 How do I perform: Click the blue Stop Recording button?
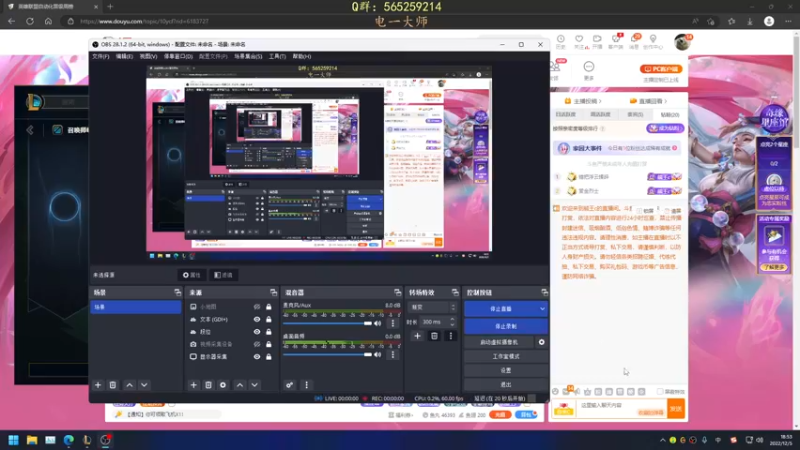[506, 326]
